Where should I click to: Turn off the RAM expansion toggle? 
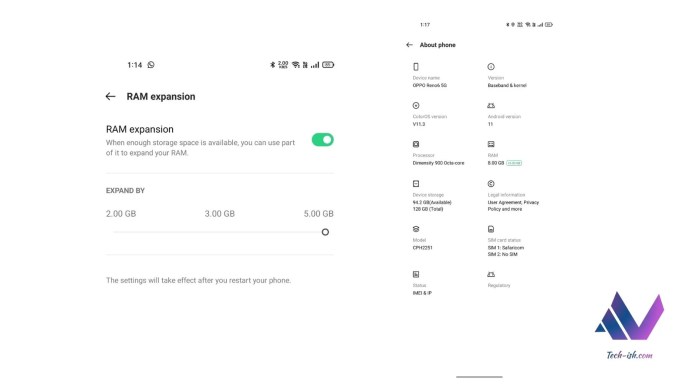point(322,140)
